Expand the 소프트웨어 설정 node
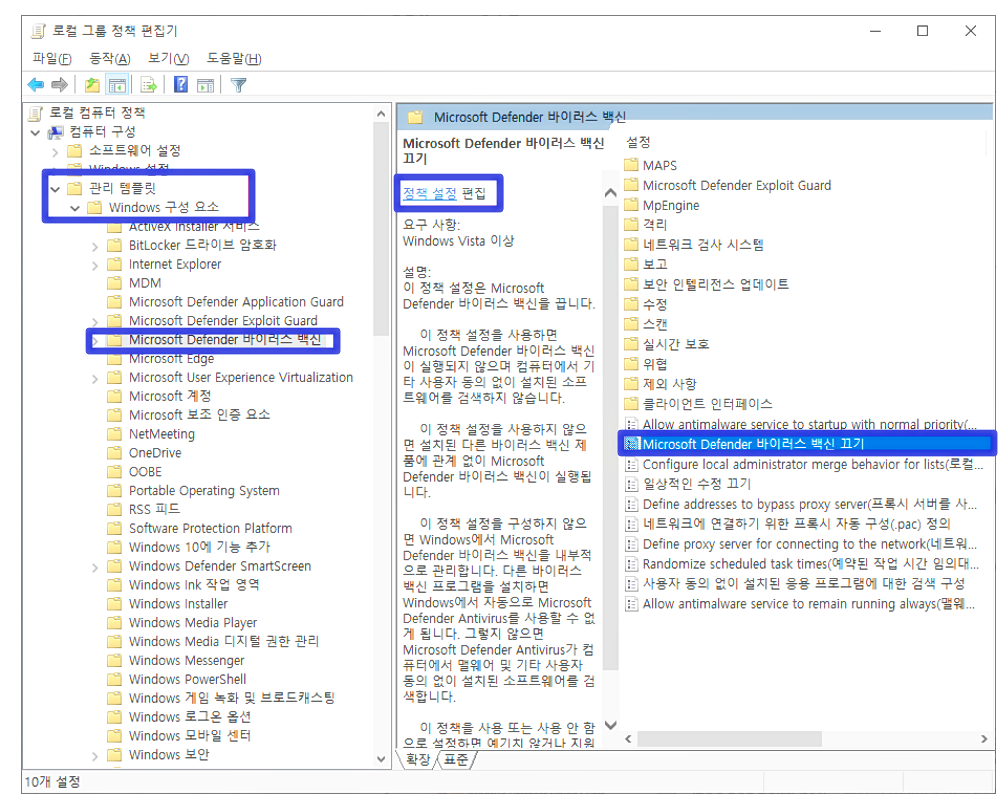The image size is (1005, 802). coord(55,152)
